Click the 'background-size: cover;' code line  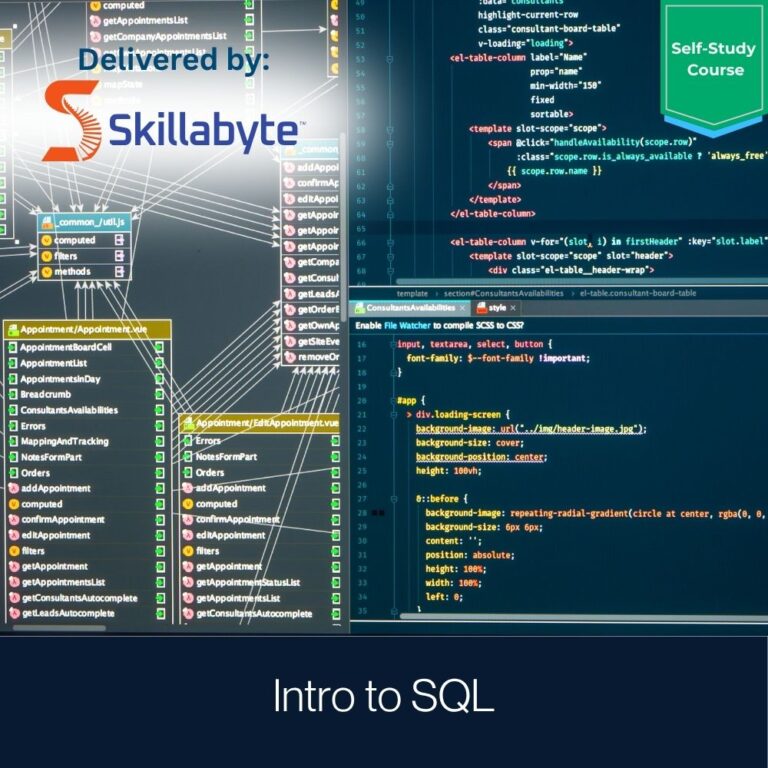[x=469, y=443]
